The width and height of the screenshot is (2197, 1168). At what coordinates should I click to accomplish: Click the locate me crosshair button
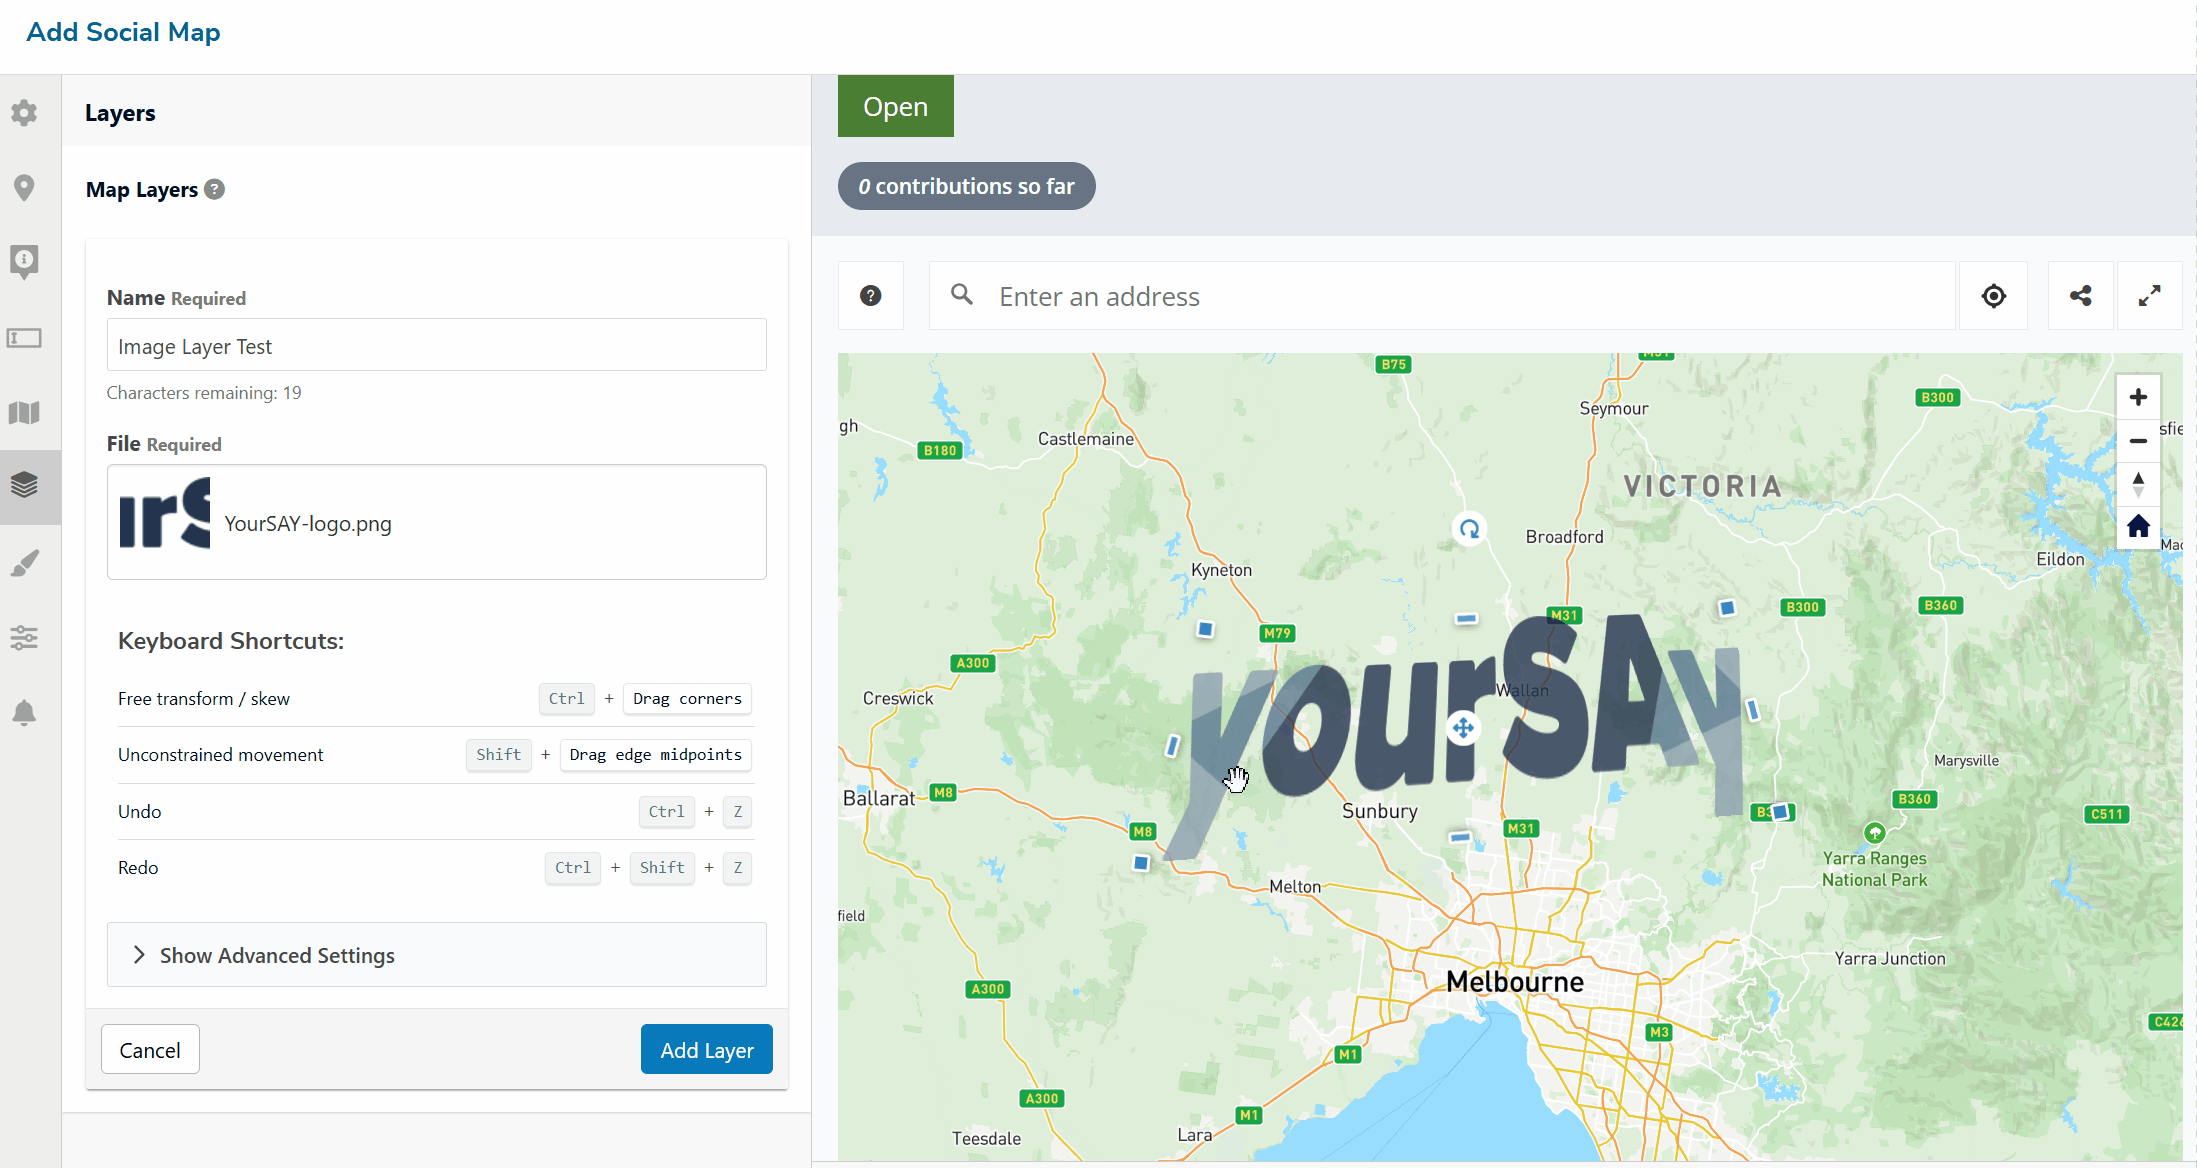pos(1993,296)
